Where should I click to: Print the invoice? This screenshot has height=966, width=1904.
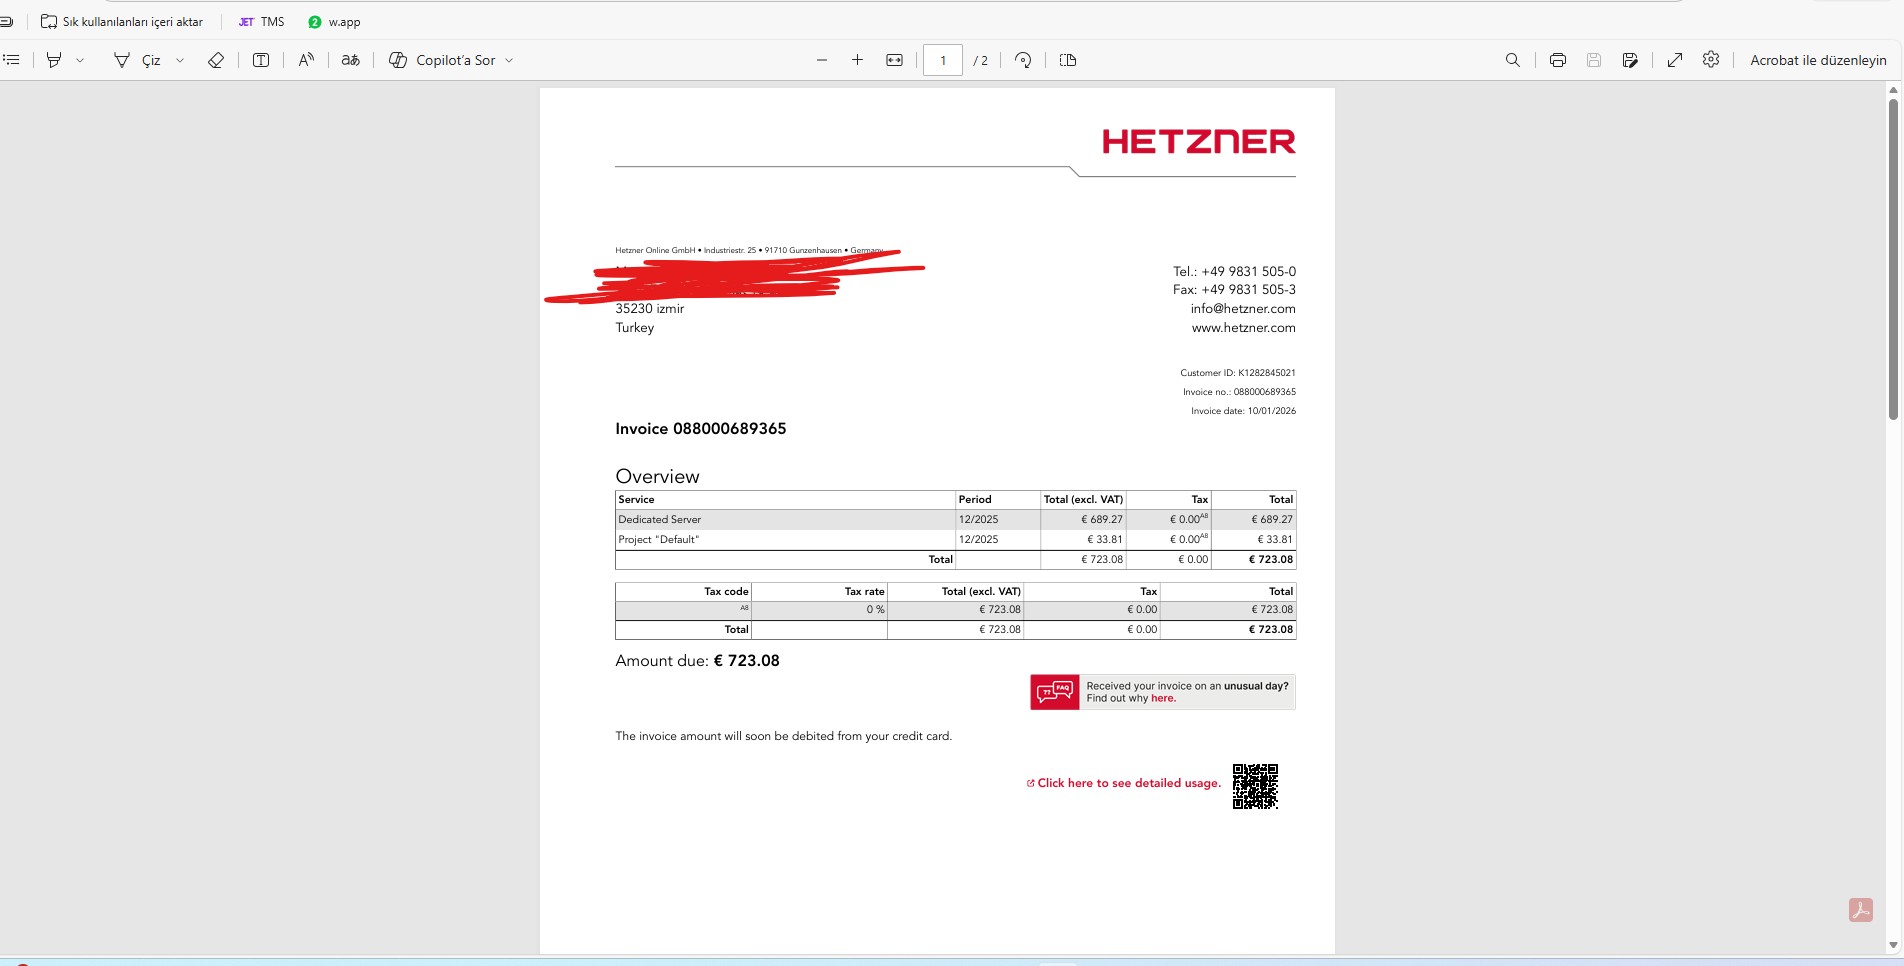pos(1558,60)
